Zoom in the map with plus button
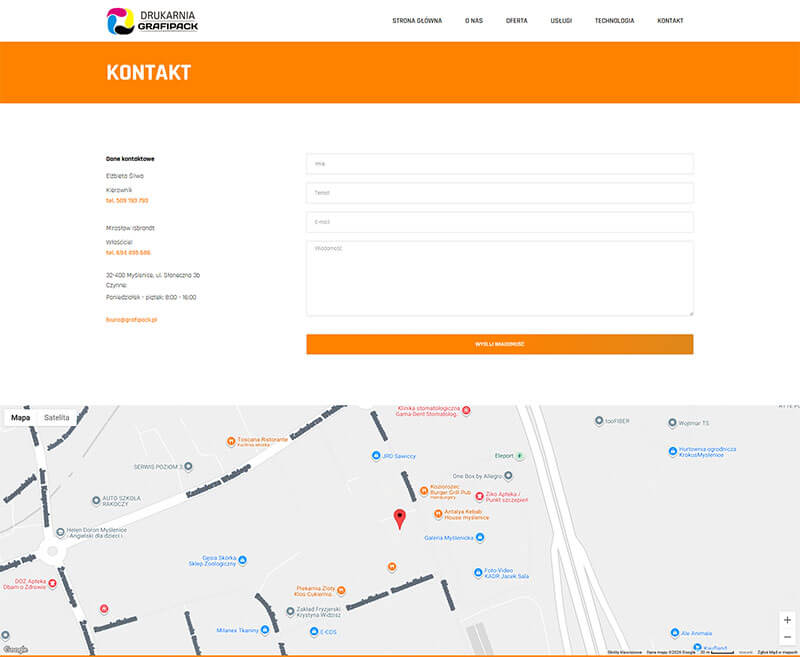 (787, 620)
